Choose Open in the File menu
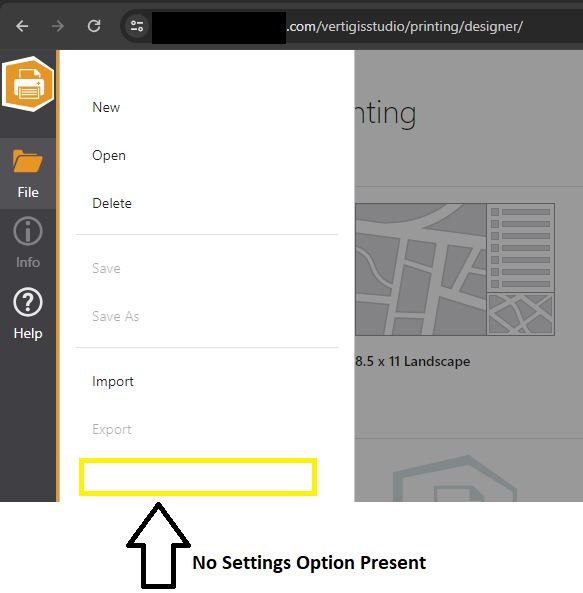Screen dimensions: 583x593 [109, 155]
